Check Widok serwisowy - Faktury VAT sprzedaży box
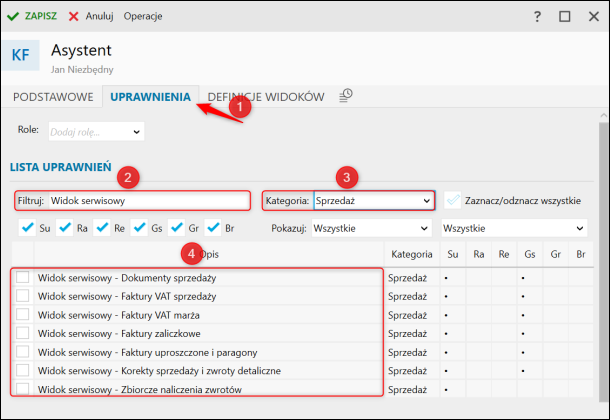The height and width of the screenshot is (420, 610). click(x=23, y=296)
